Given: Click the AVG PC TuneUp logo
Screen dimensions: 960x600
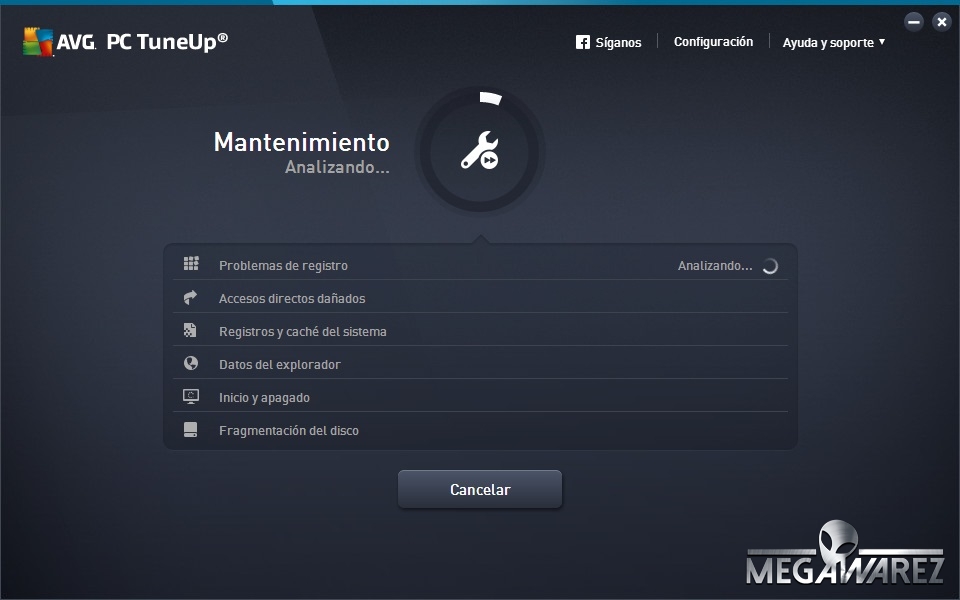Looking at the screenshot, I should click(125, 41).
